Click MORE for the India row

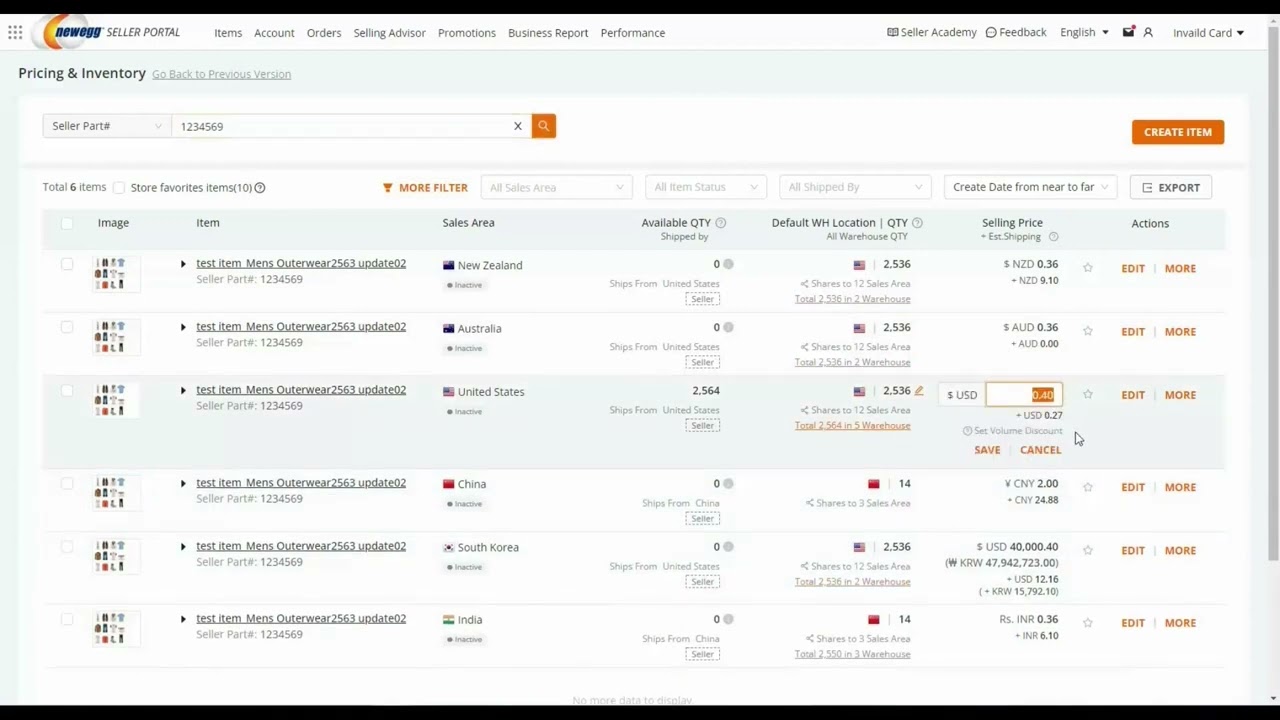[x=1180, y=623]
